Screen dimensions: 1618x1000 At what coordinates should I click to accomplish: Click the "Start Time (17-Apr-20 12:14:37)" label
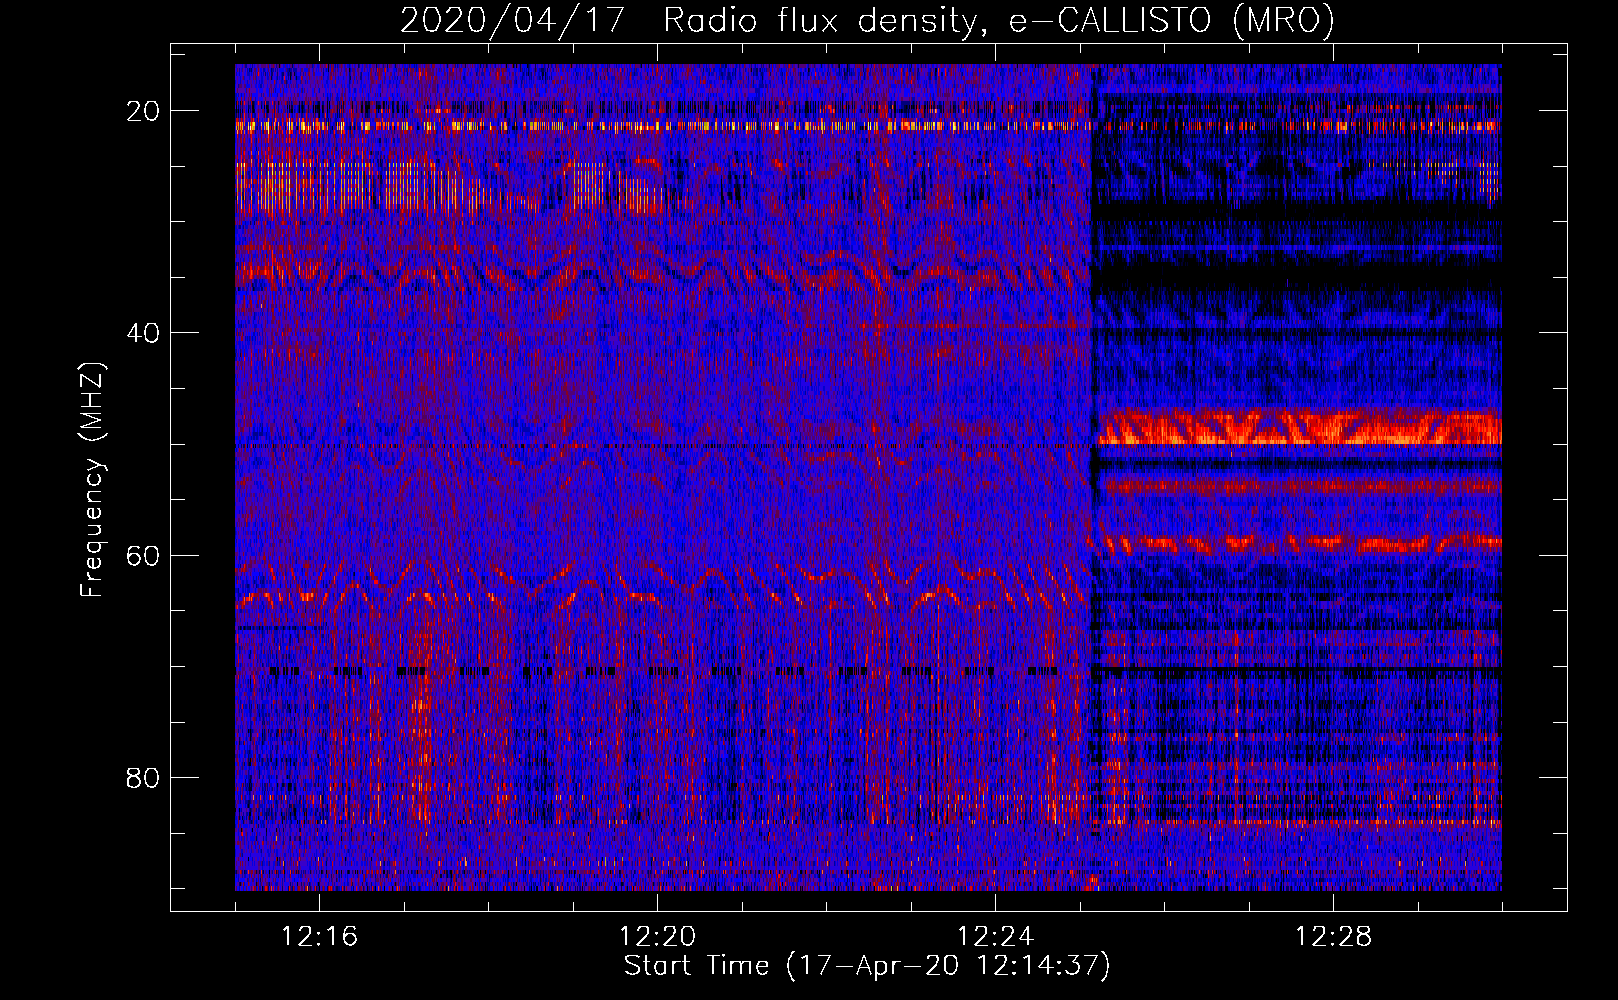pyautogui.click(x=867, y=966)
